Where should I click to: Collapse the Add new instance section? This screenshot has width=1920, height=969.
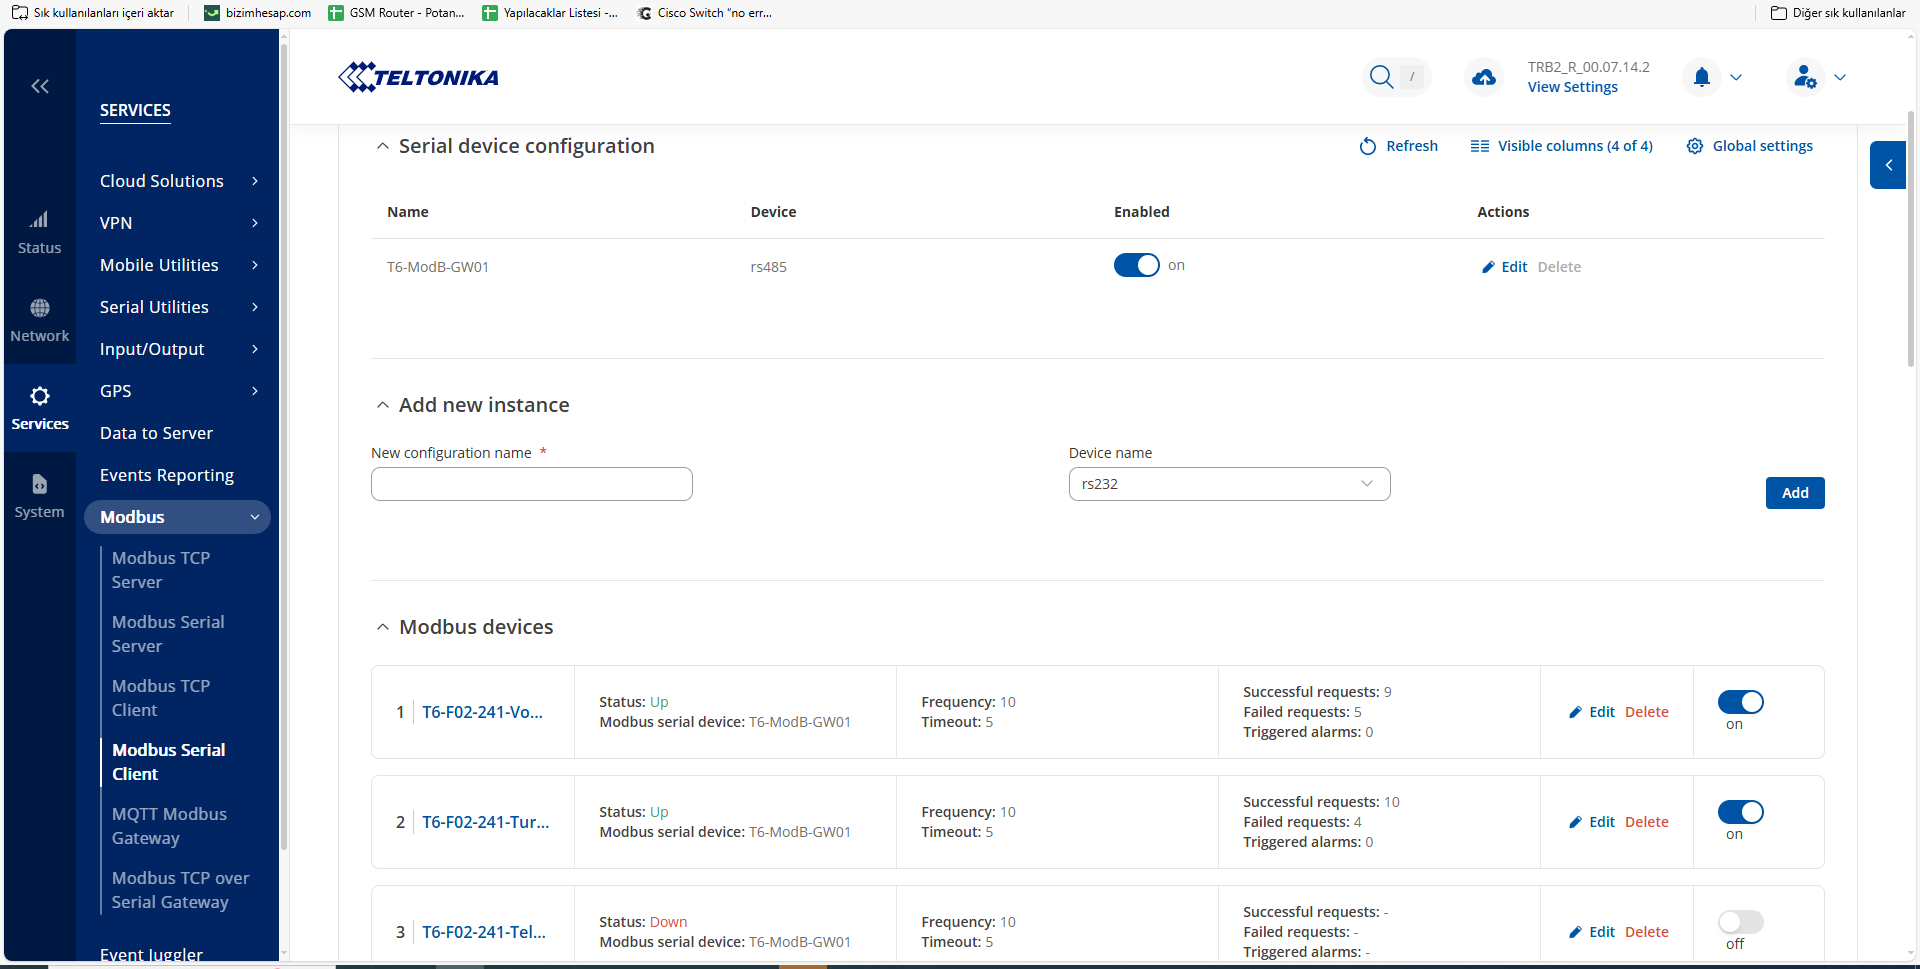point(382,405)
